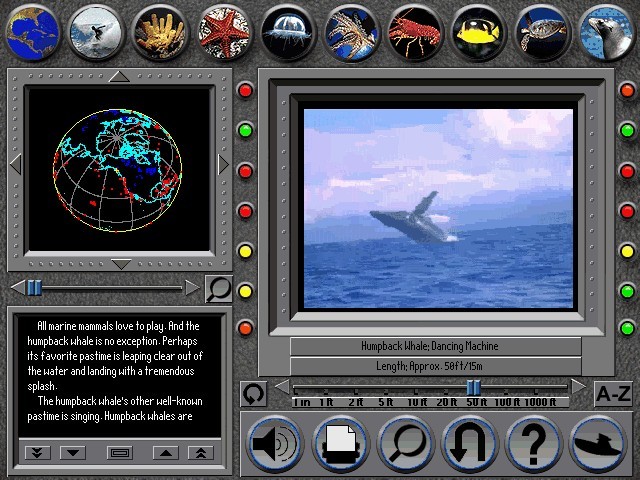Select the surfer wave category icon
640x480 pixels.
point(96,33)
